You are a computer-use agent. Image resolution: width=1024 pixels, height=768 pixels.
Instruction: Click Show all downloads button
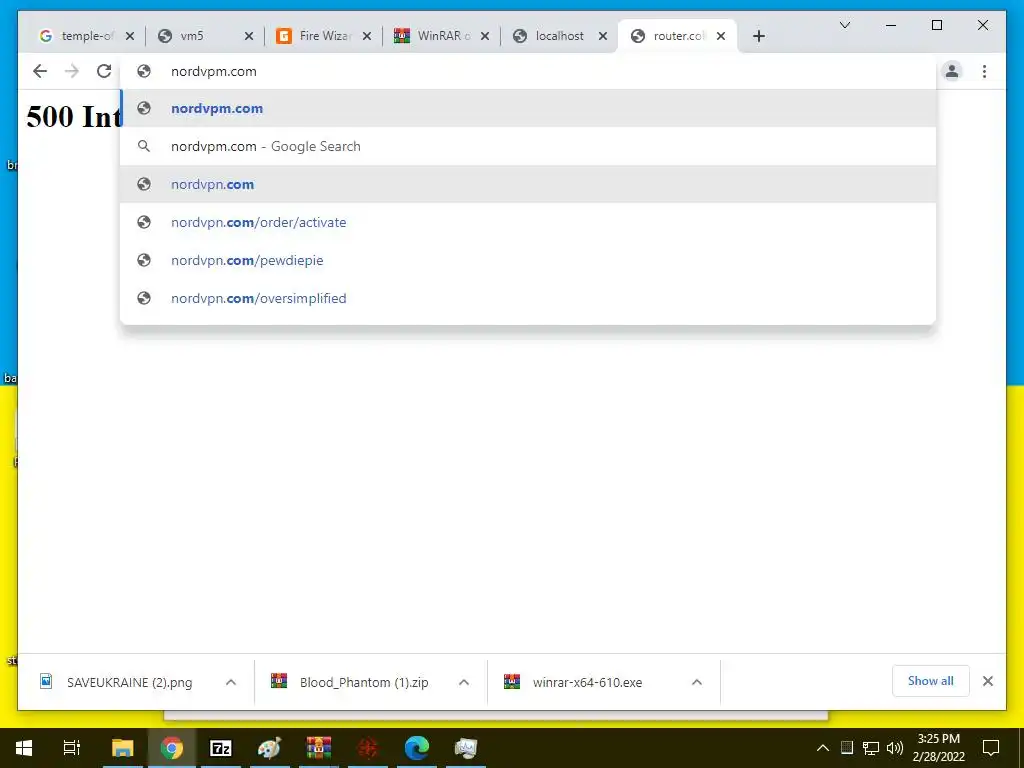pyautogui.click(x=931, y=680)
